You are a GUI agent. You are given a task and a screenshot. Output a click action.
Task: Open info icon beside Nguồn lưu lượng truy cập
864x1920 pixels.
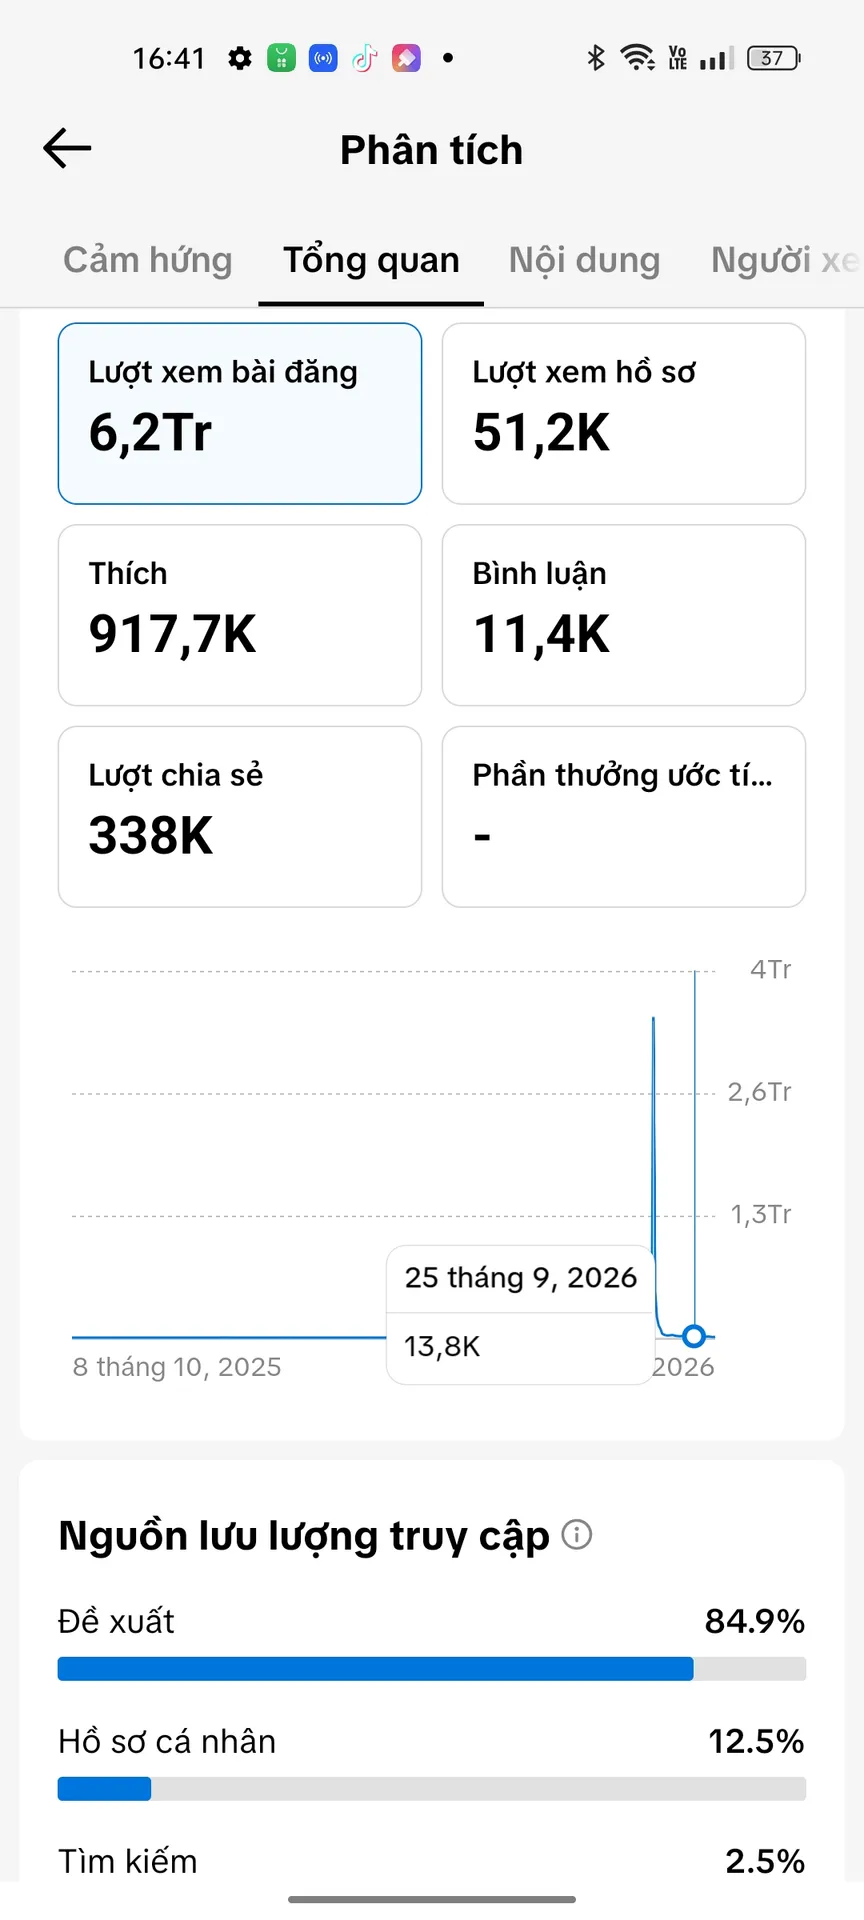(x=577, y=1534)
